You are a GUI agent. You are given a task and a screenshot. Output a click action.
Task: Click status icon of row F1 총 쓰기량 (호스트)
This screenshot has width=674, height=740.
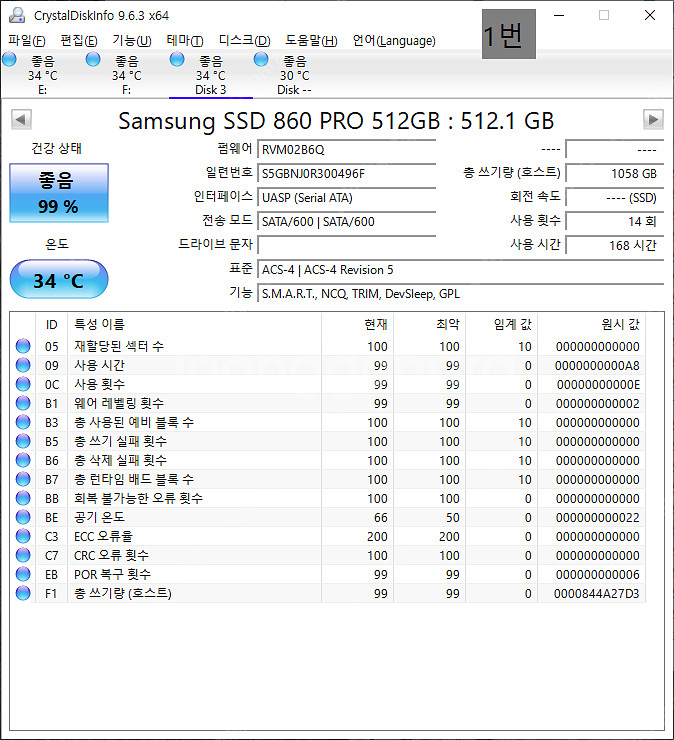pyautogui.click(x=23, y=593)
